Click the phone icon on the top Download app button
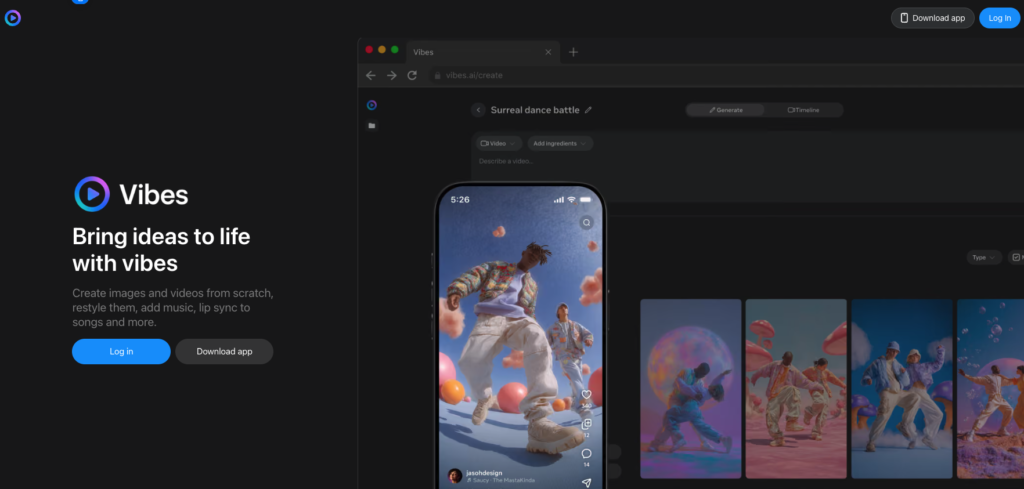This screenshot has width=1024, height=489. pyautogui.click(x=904, y=18)
